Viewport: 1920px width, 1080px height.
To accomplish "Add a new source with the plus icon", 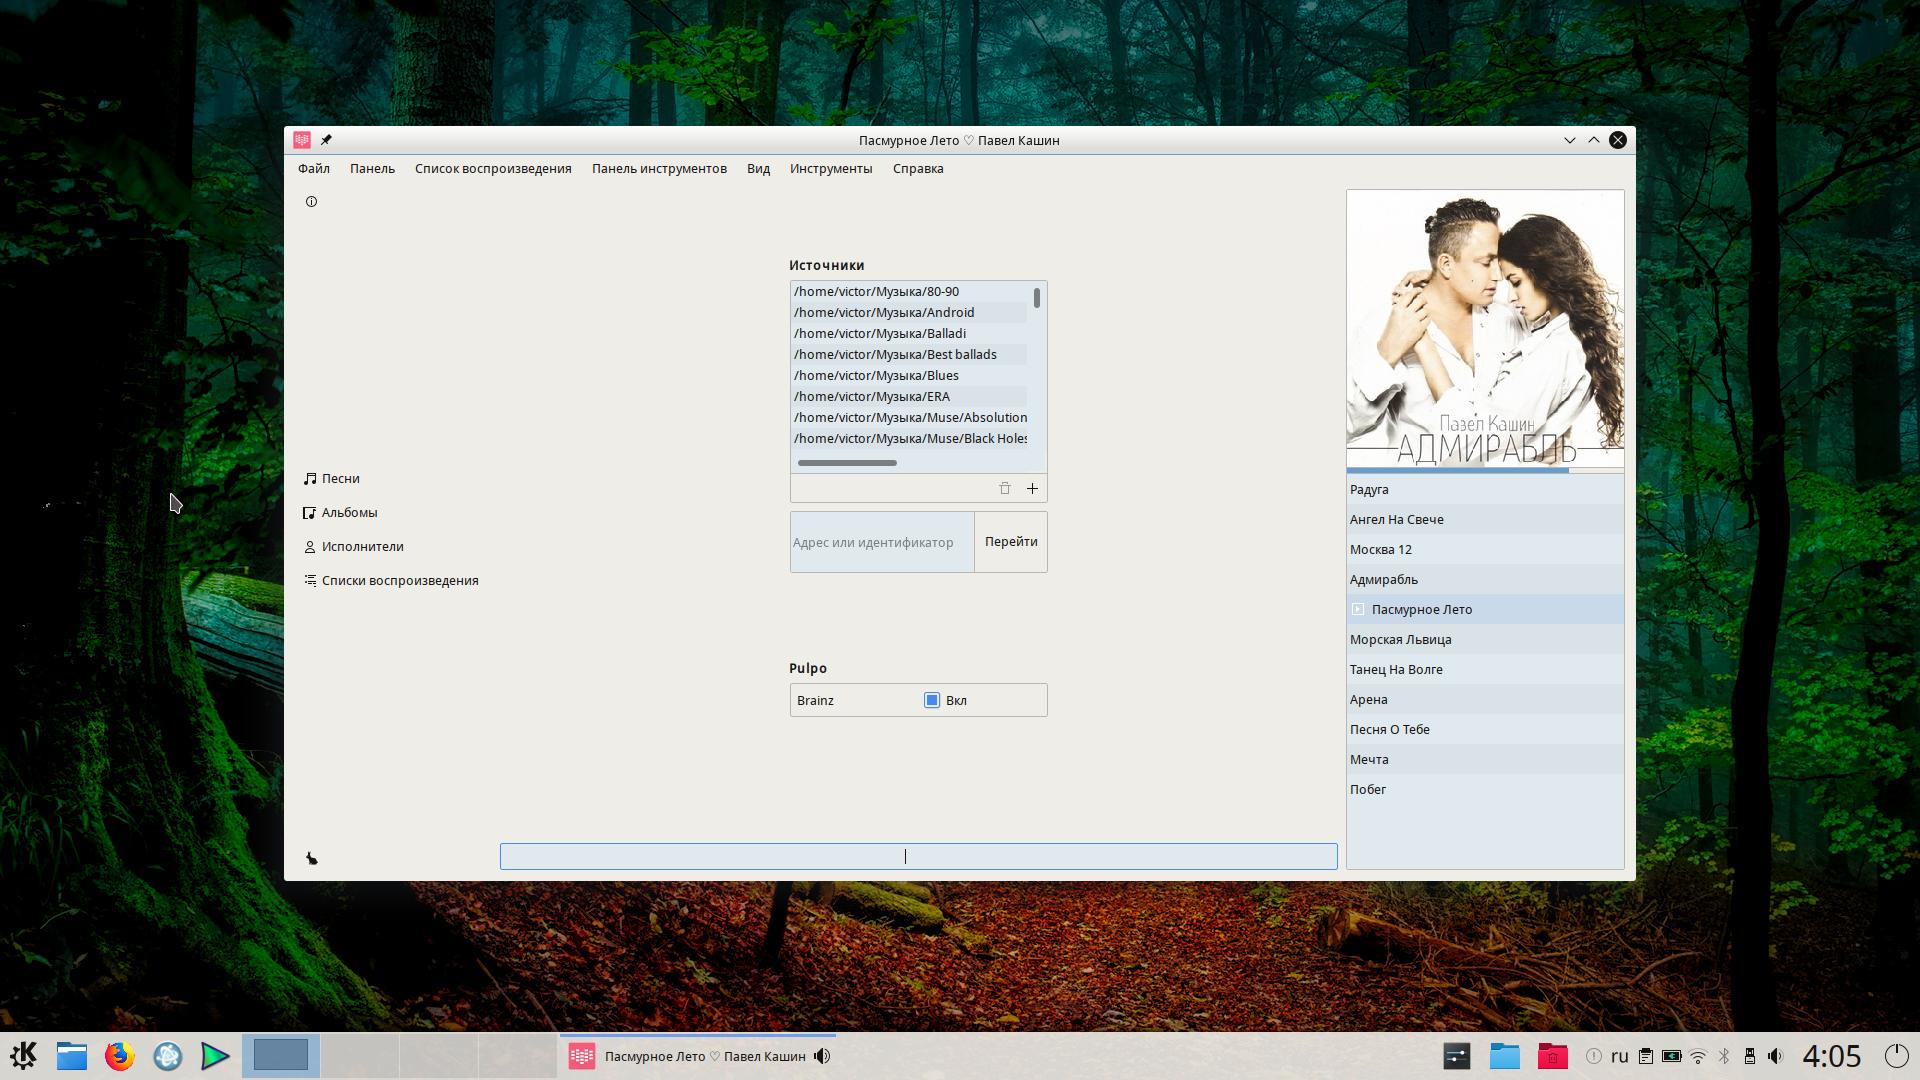I will click(1032, 489).
